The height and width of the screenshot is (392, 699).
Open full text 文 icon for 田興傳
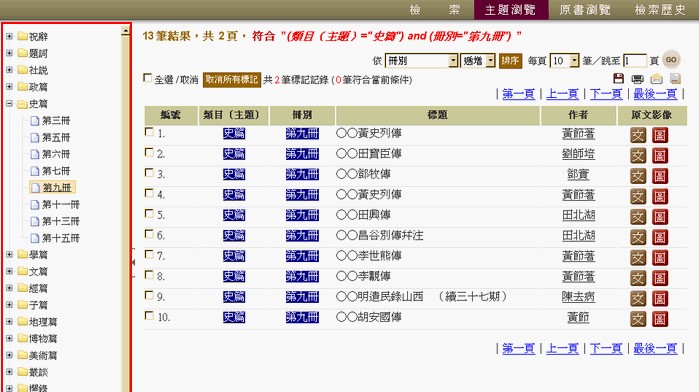[638, 217]
